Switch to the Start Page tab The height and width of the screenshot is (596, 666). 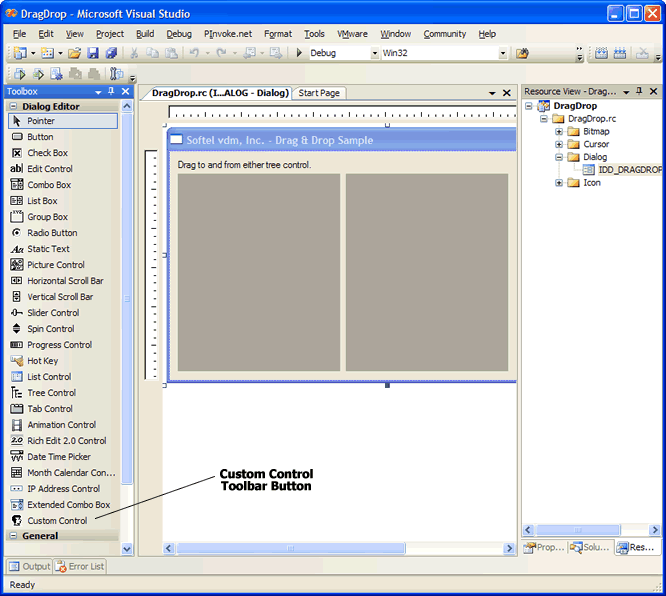click(319, 93)
